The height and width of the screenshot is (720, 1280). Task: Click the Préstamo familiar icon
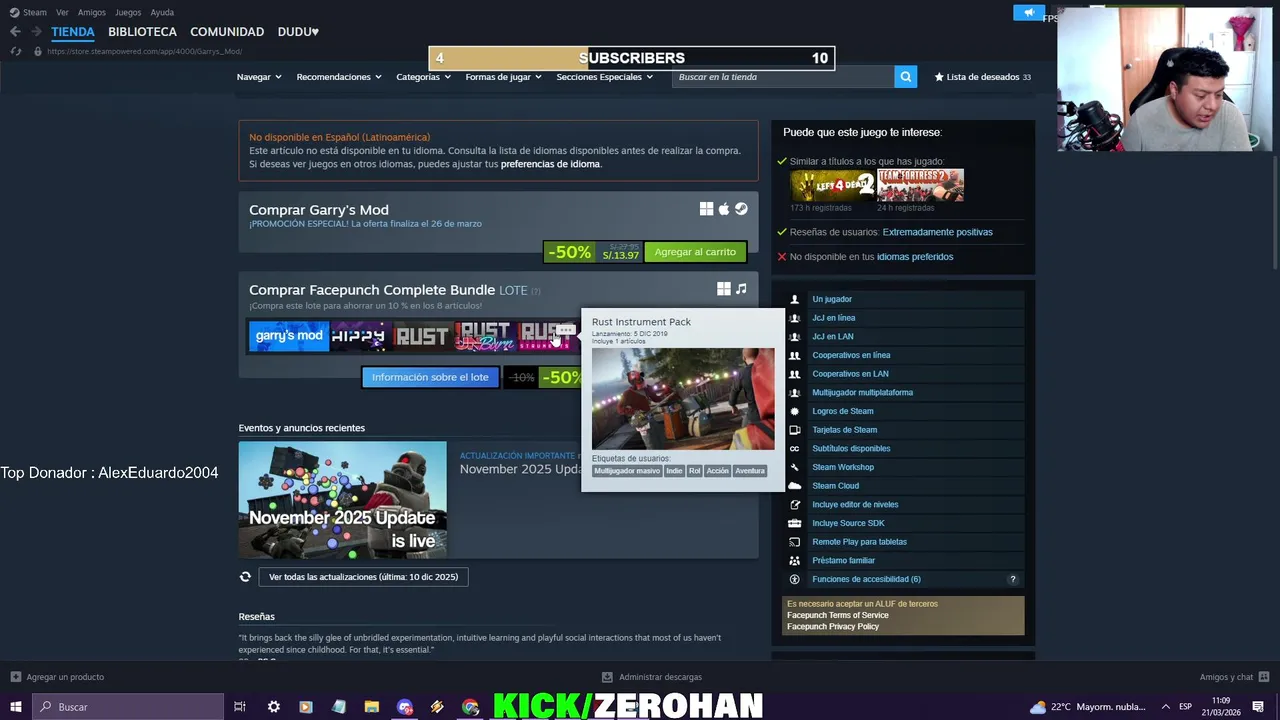click(795, 561)
